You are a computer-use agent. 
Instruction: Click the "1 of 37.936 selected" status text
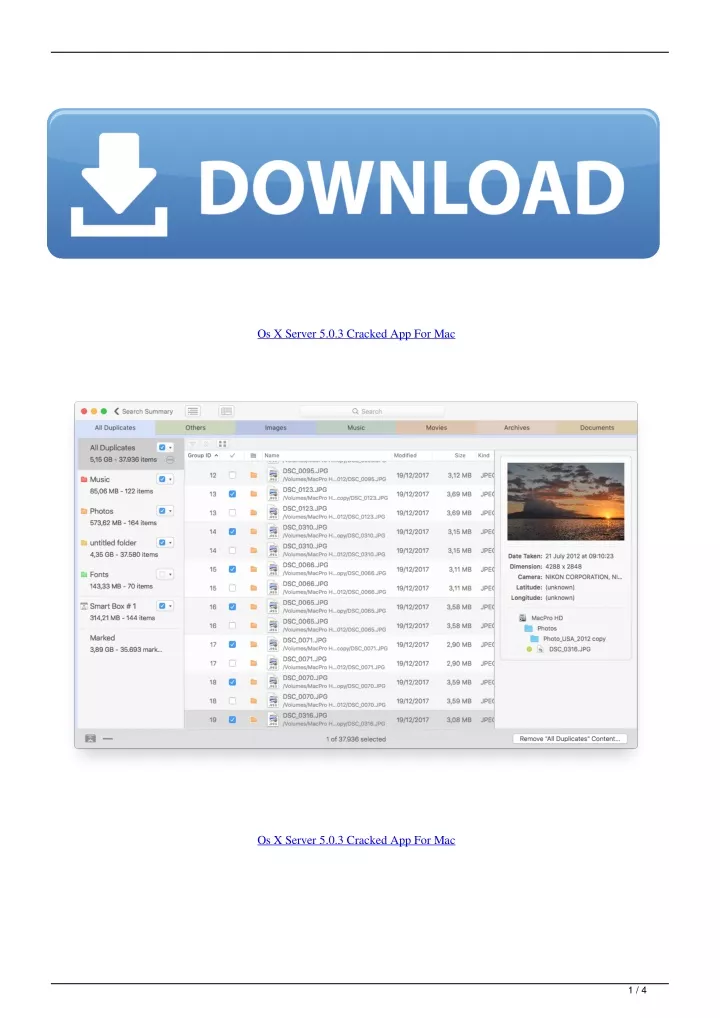click(356, 739)
